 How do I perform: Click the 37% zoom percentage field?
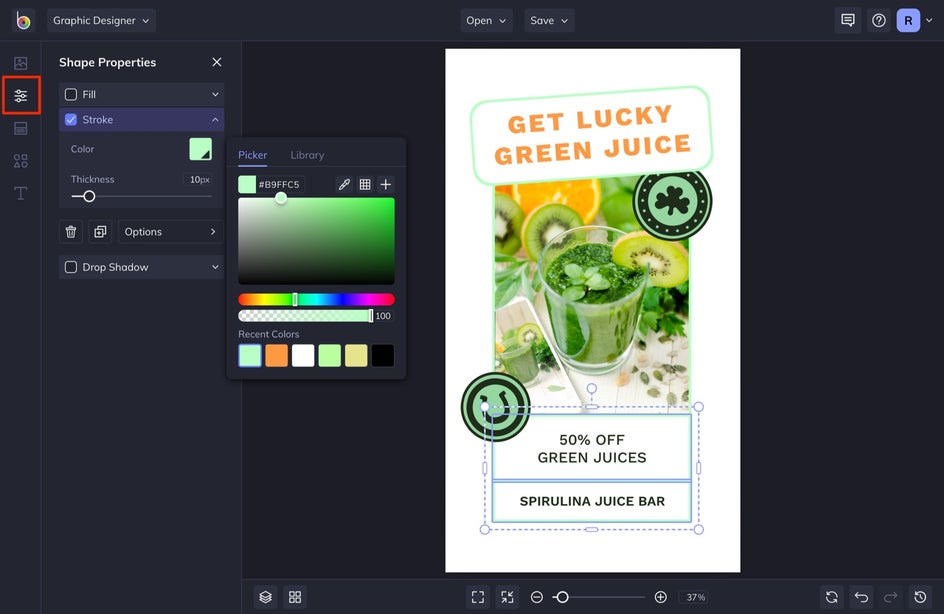(695, 597)
